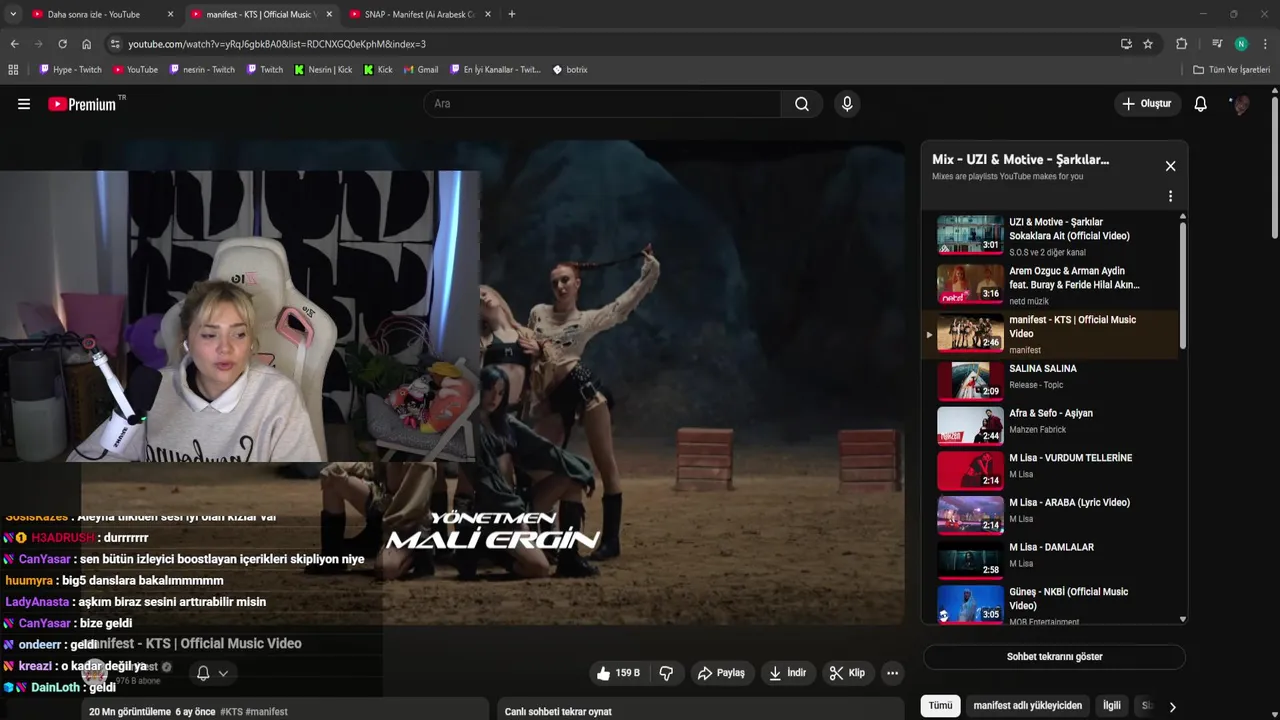Viewport: 1280px width, 720px height.
Task: Close the Daha sonra izle tab
Action: click(x=170, y=14)
